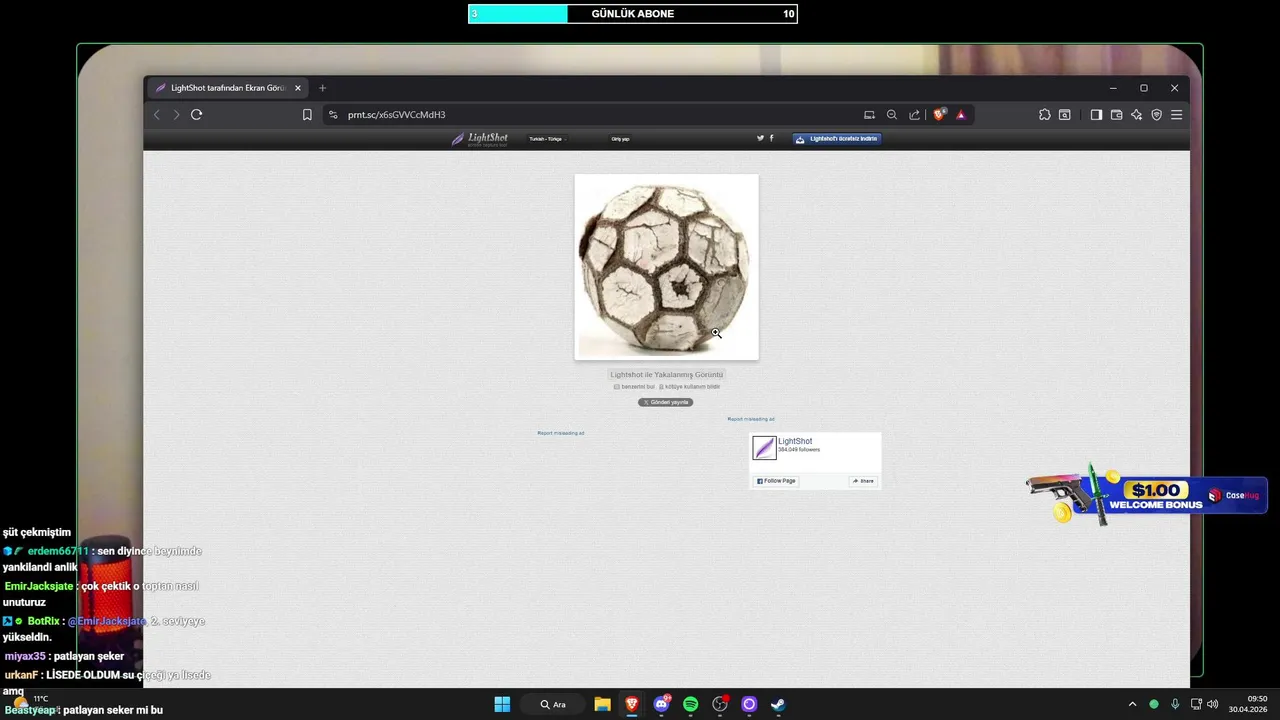Image resolution: width=1280 pixels, height=720 pixels.
Task: Open the extensions puzzle icon
Action: (1045, 115)
